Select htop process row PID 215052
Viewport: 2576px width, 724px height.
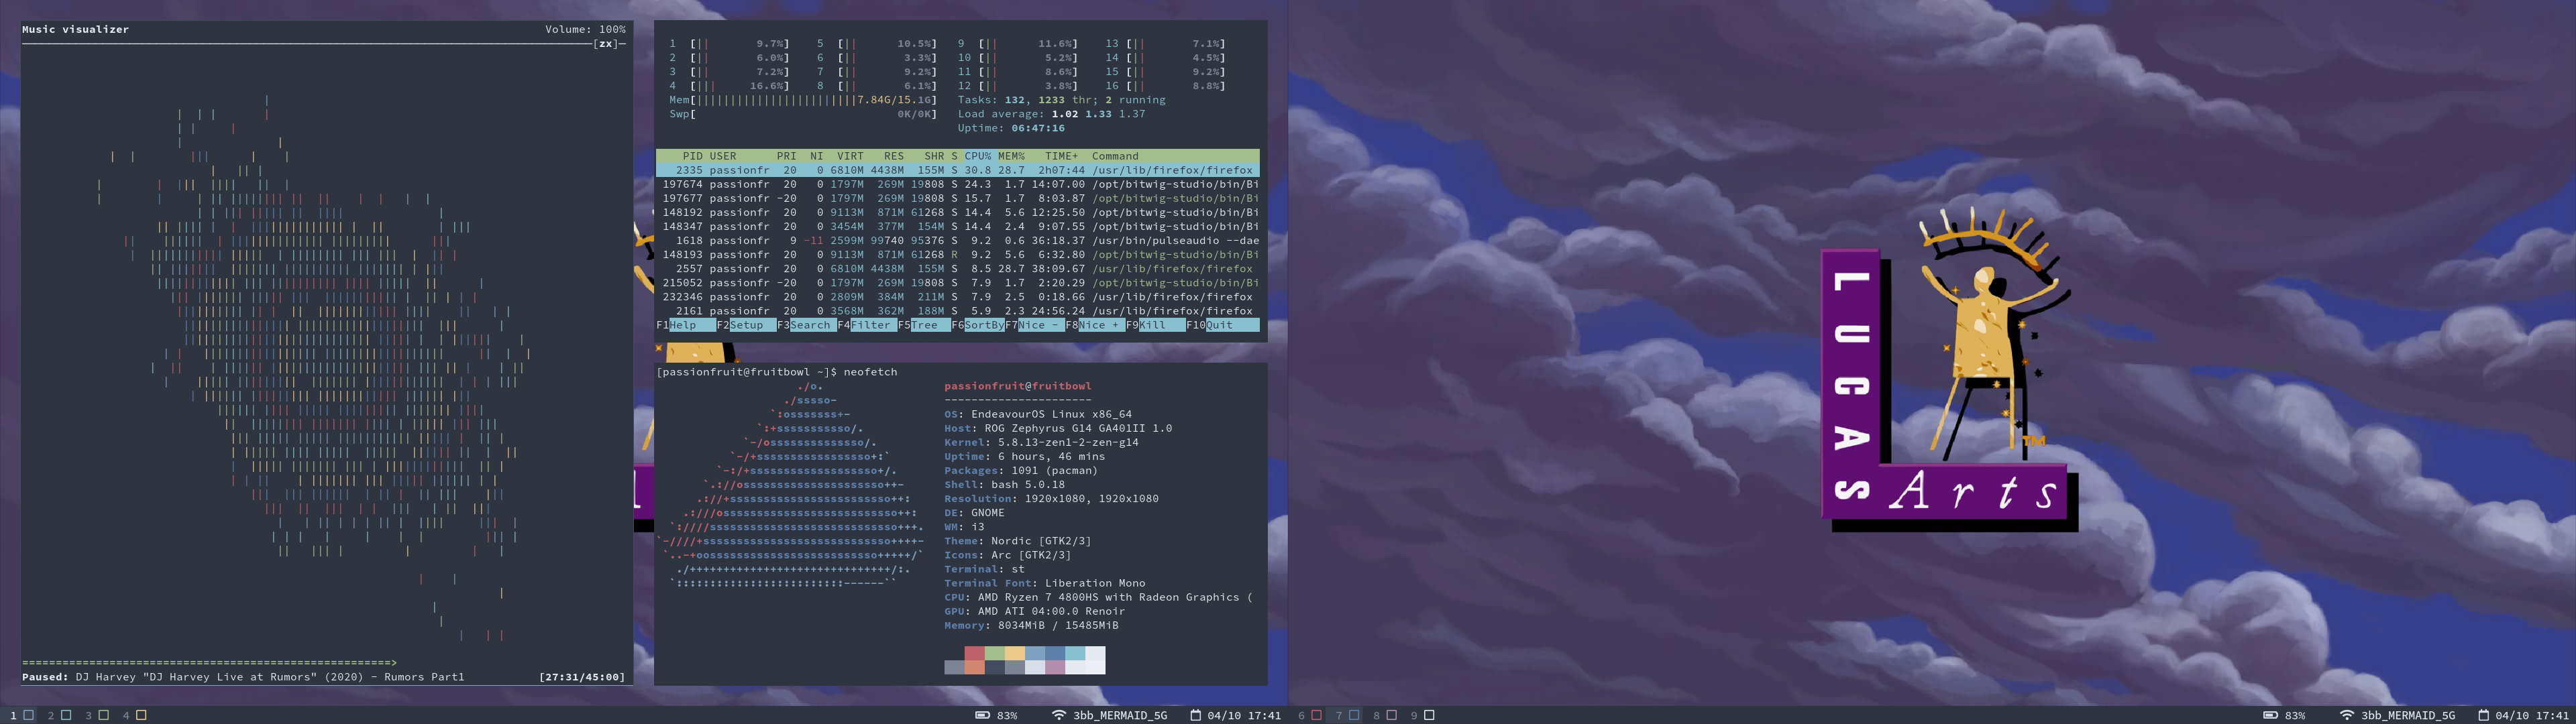click(958, 282)
